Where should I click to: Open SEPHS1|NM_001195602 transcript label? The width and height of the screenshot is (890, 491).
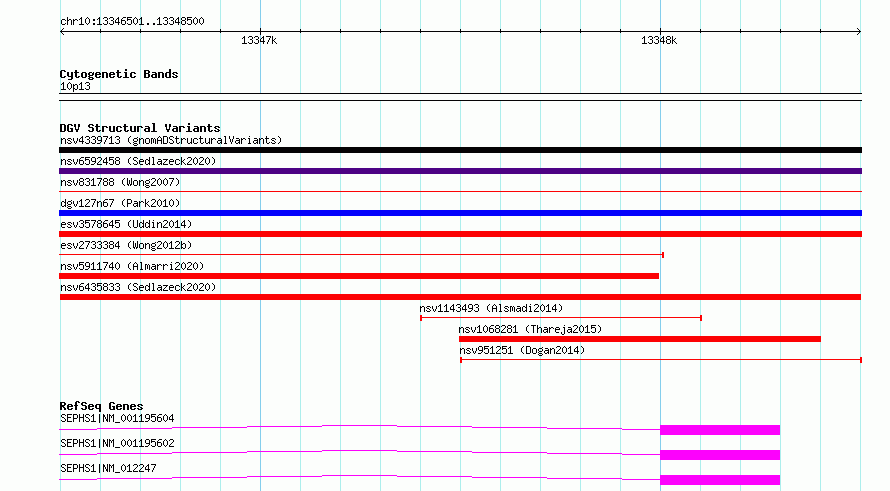[117, 443]
